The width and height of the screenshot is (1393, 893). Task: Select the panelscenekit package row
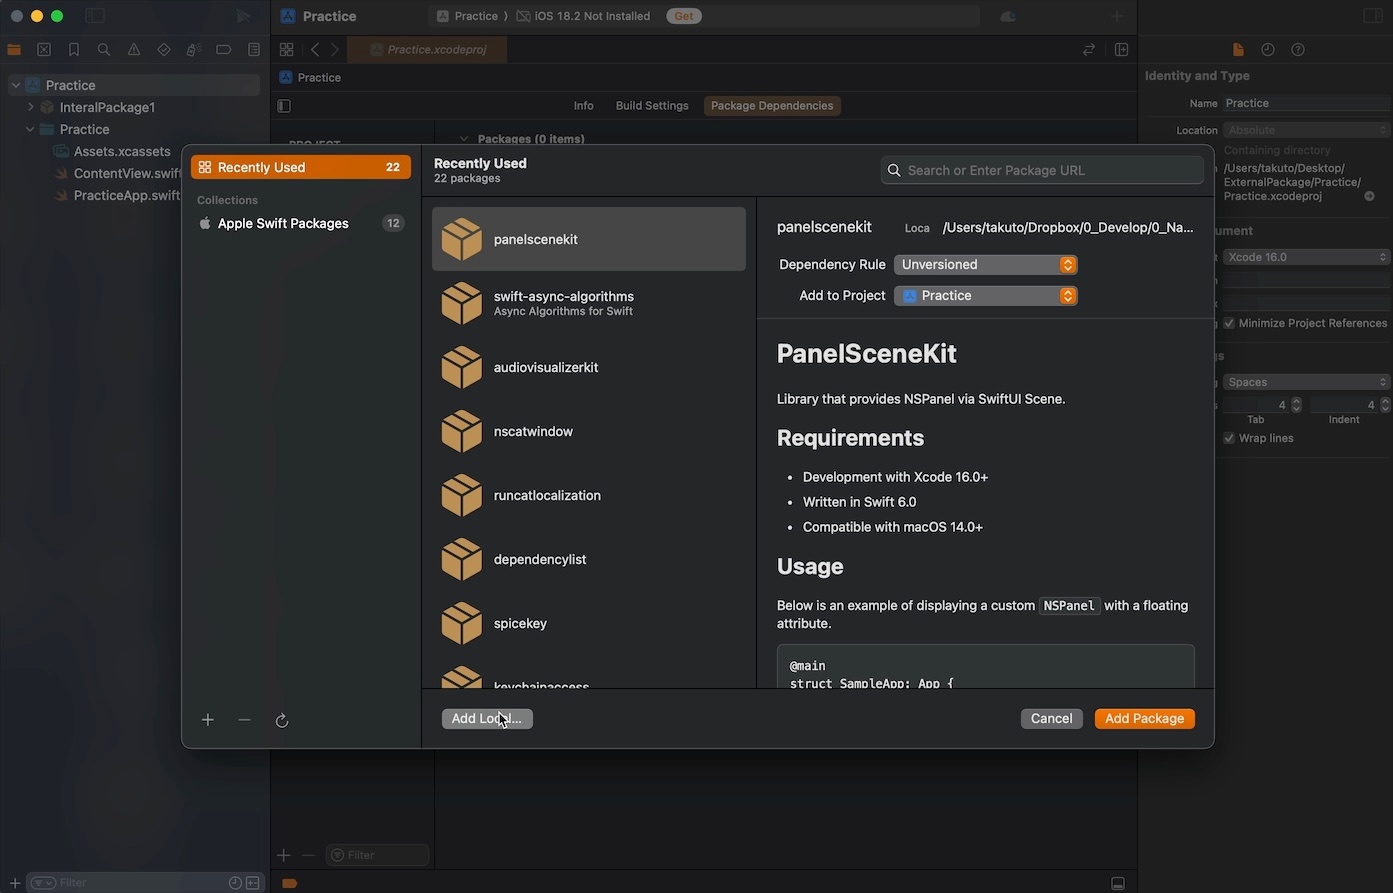point(589,239)
